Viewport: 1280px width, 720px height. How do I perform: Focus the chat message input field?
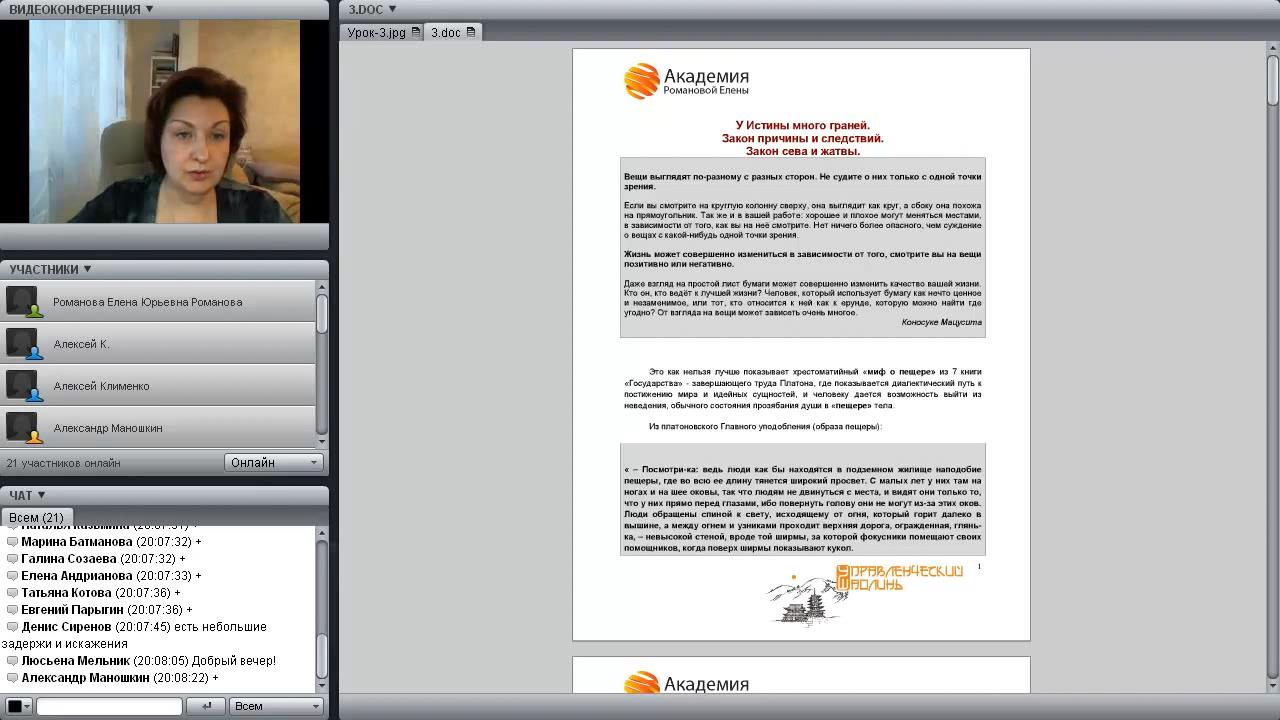tap(109, 706)
